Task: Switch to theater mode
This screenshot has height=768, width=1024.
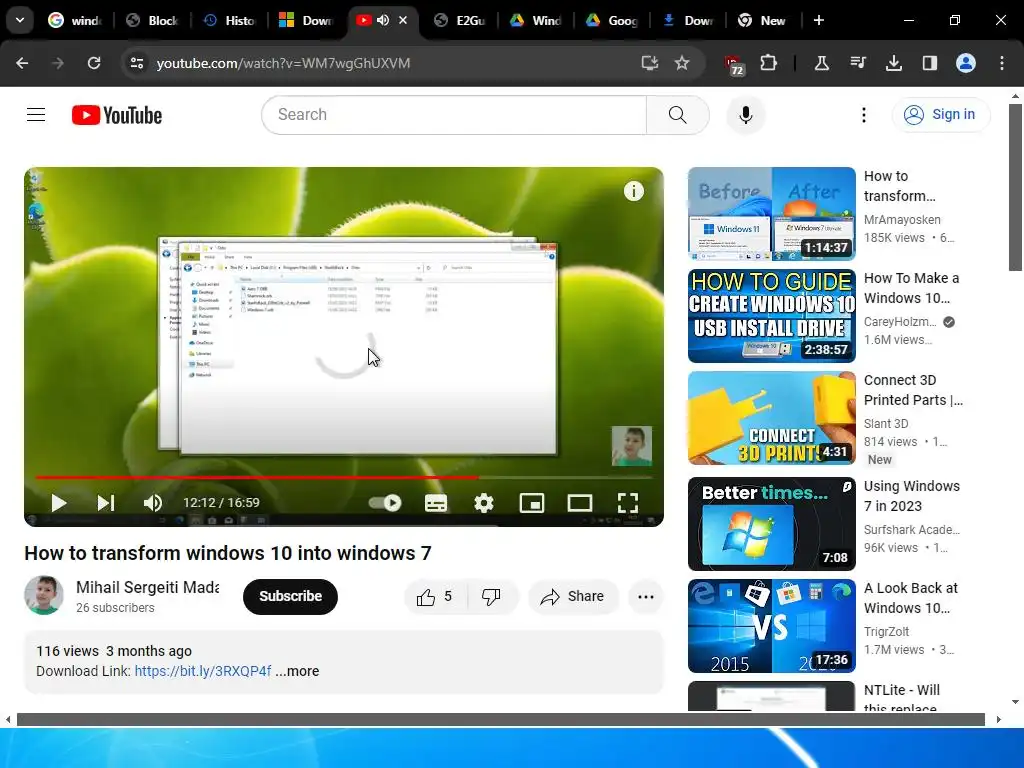Action: click(579, 503)
